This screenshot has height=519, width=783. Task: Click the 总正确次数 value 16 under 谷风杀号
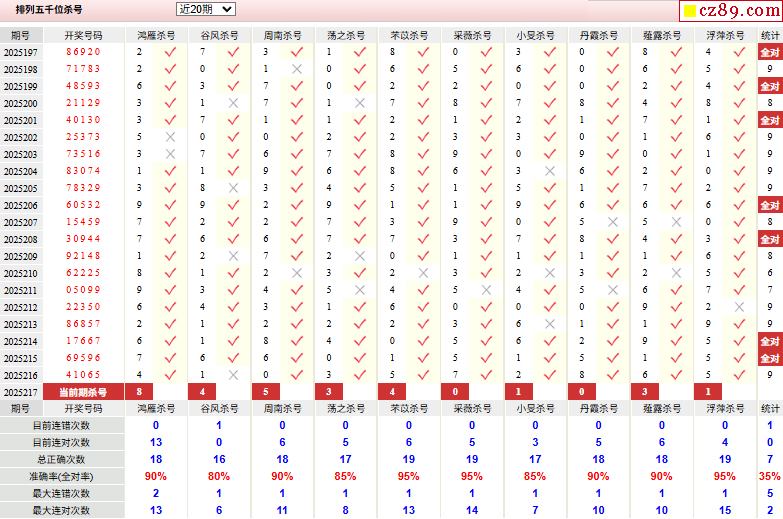219,460
